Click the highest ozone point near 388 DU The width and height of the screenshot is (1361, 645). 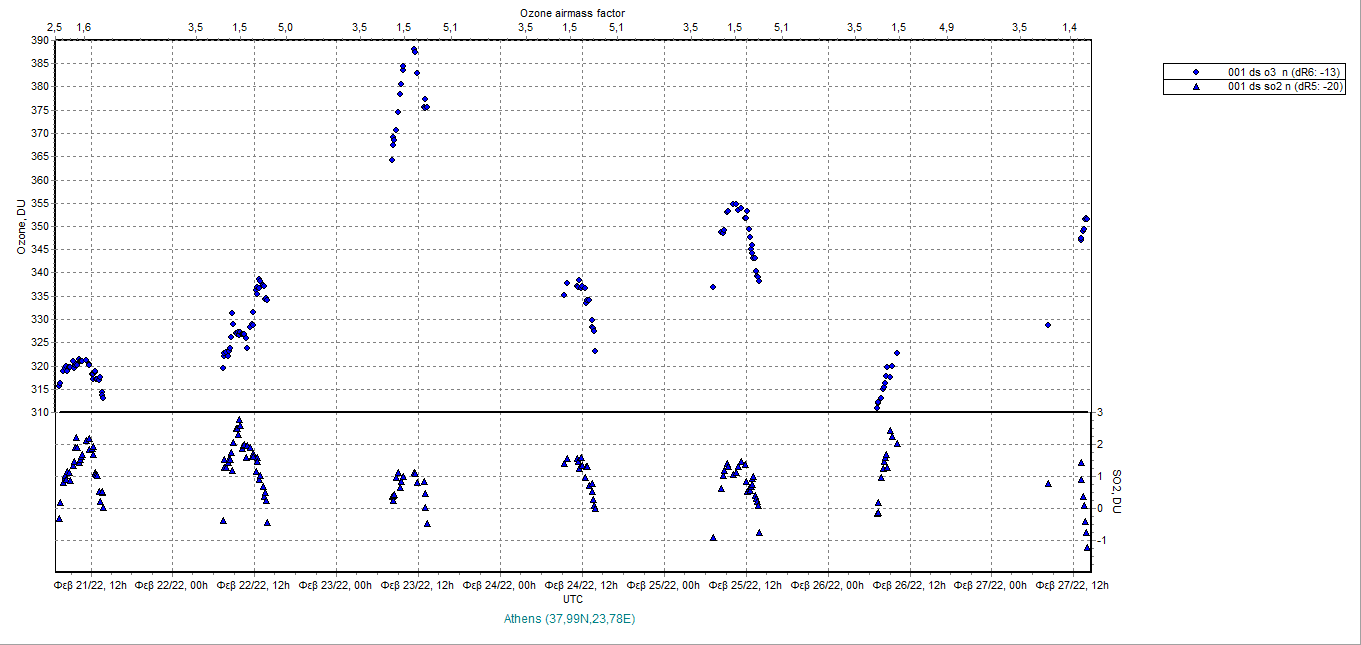[414, 50]
